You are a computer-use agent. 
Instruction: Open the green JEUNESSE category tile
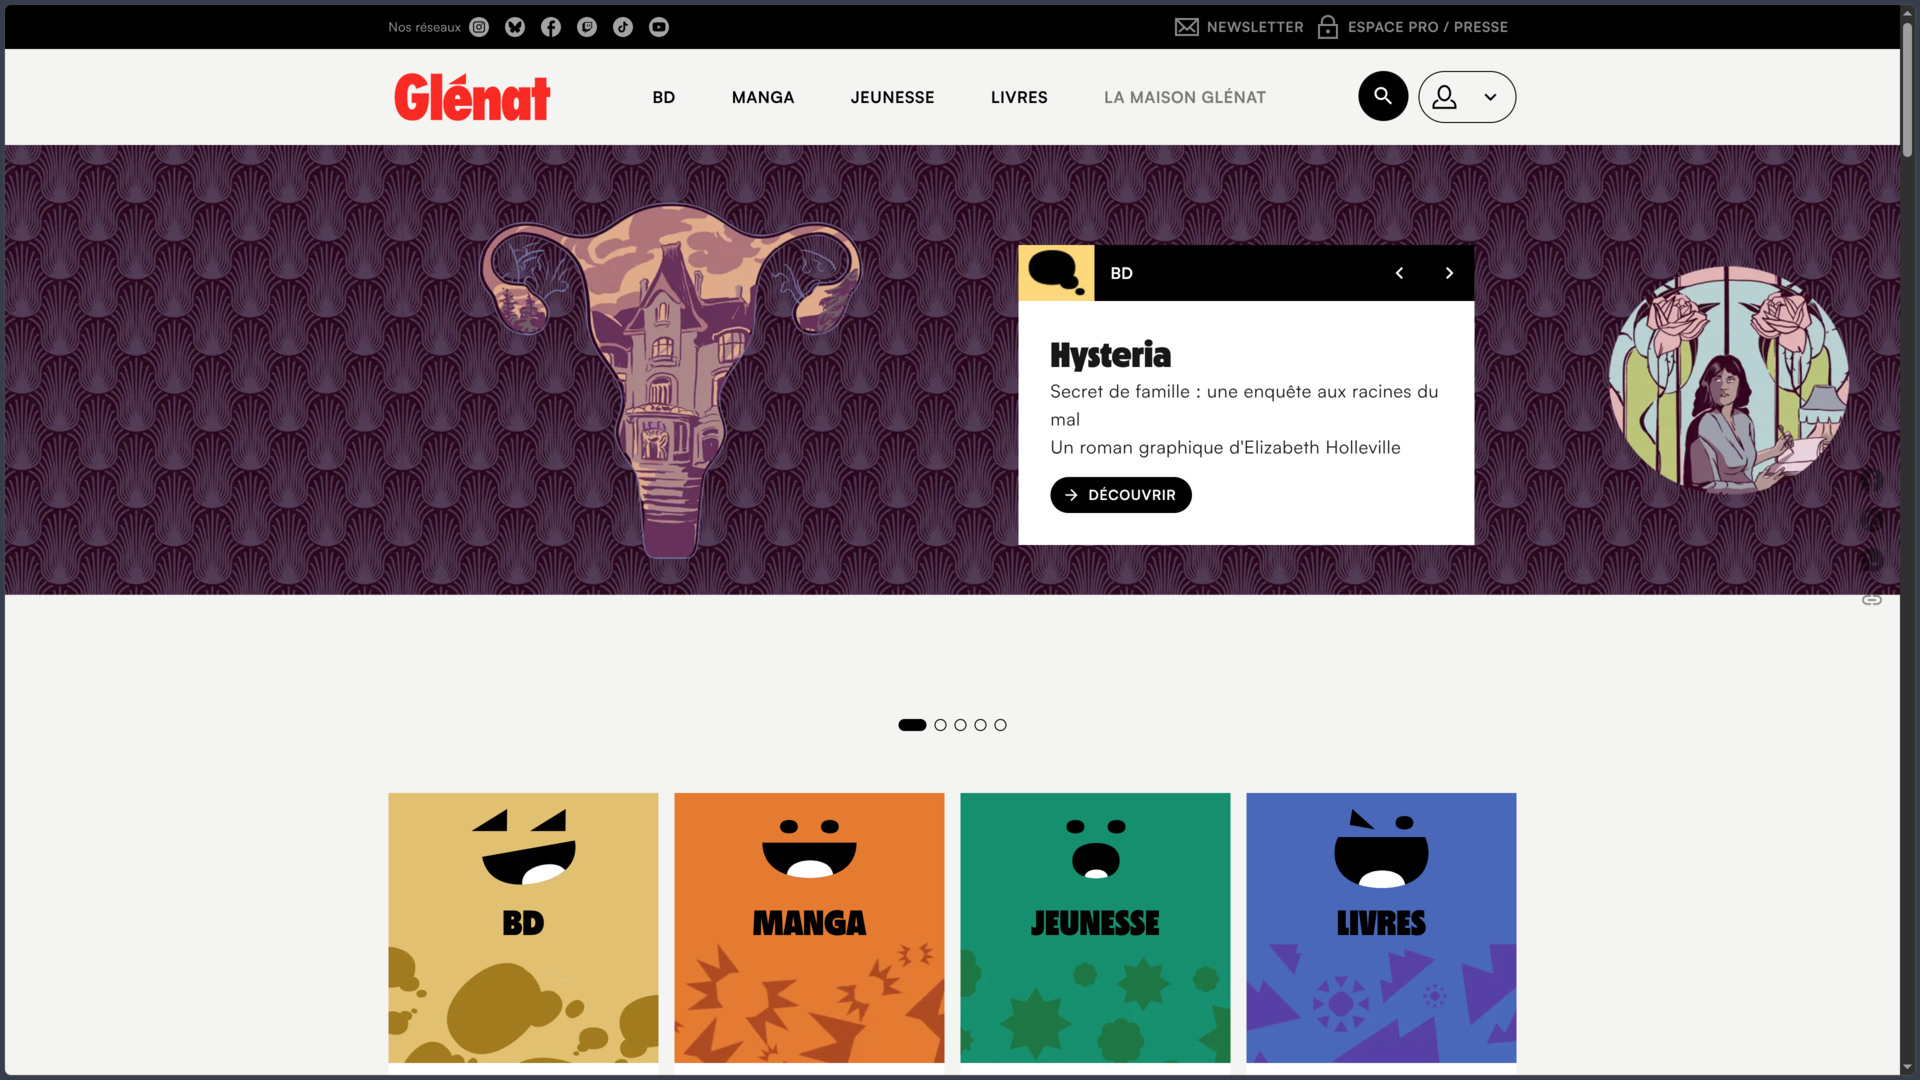pyautogui.click(x=1095, y=928)
